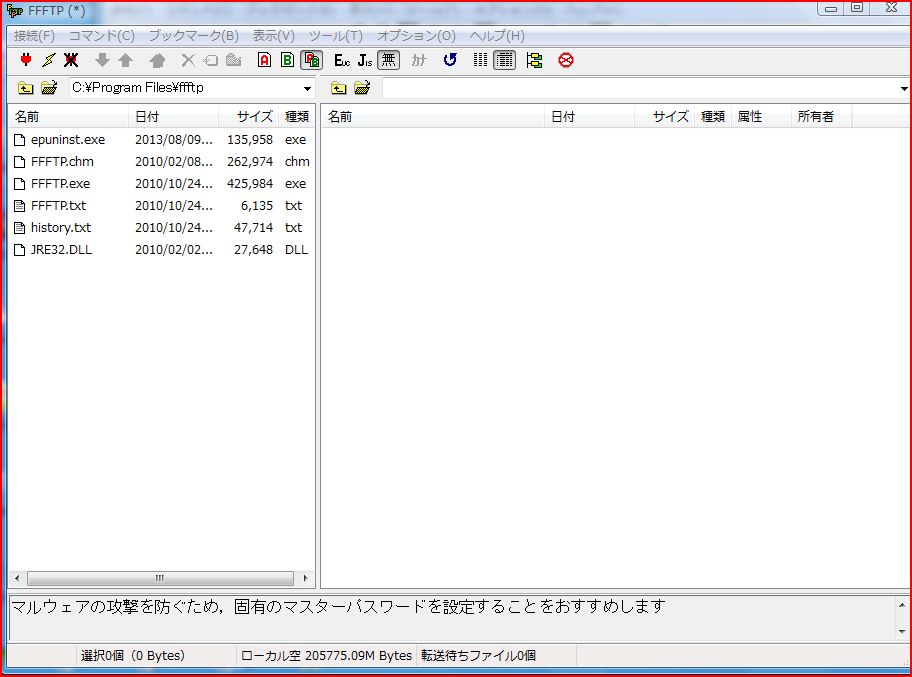Go up one folder in local pane
The width and height of the screenshot is (912, 677).
pyautogui.click(x=26, y=88)
